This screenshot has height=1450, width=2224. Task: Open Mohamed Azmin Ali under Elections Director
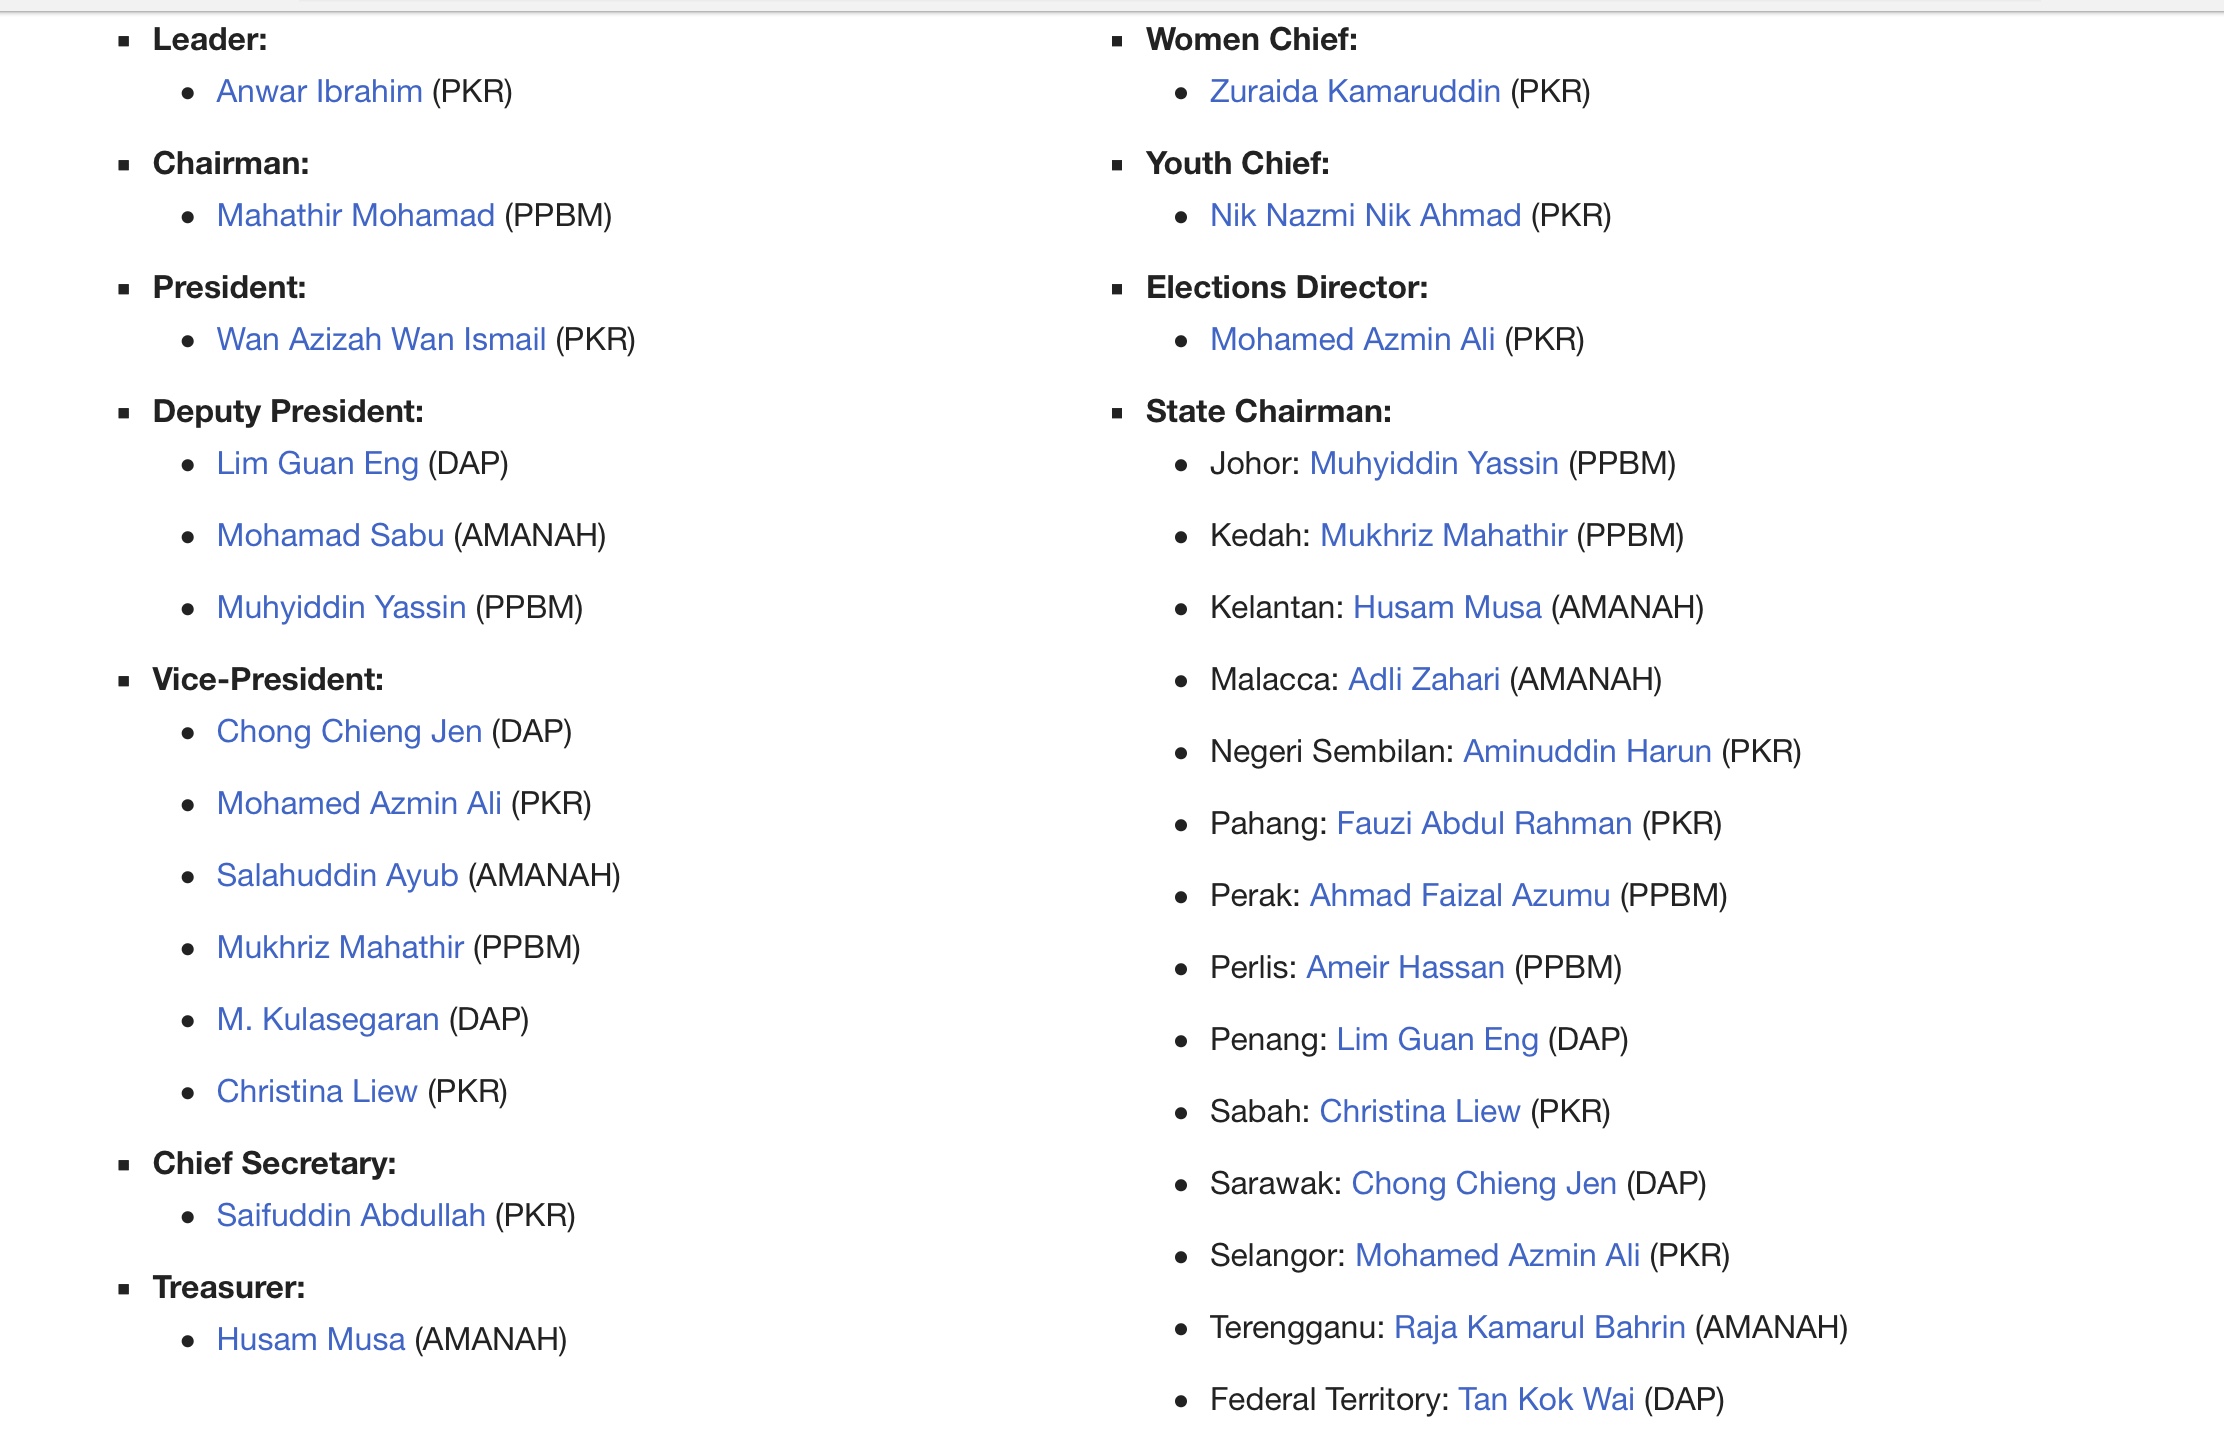tap(1352, 339)
